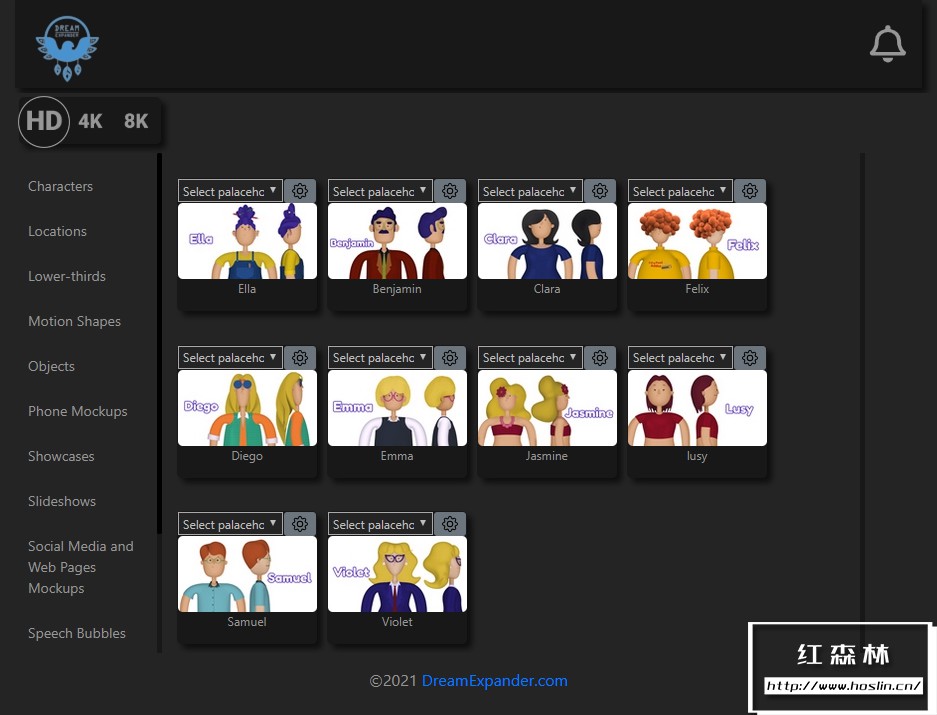Open the Characters category

pyautogui.click(x=60, y=187)
